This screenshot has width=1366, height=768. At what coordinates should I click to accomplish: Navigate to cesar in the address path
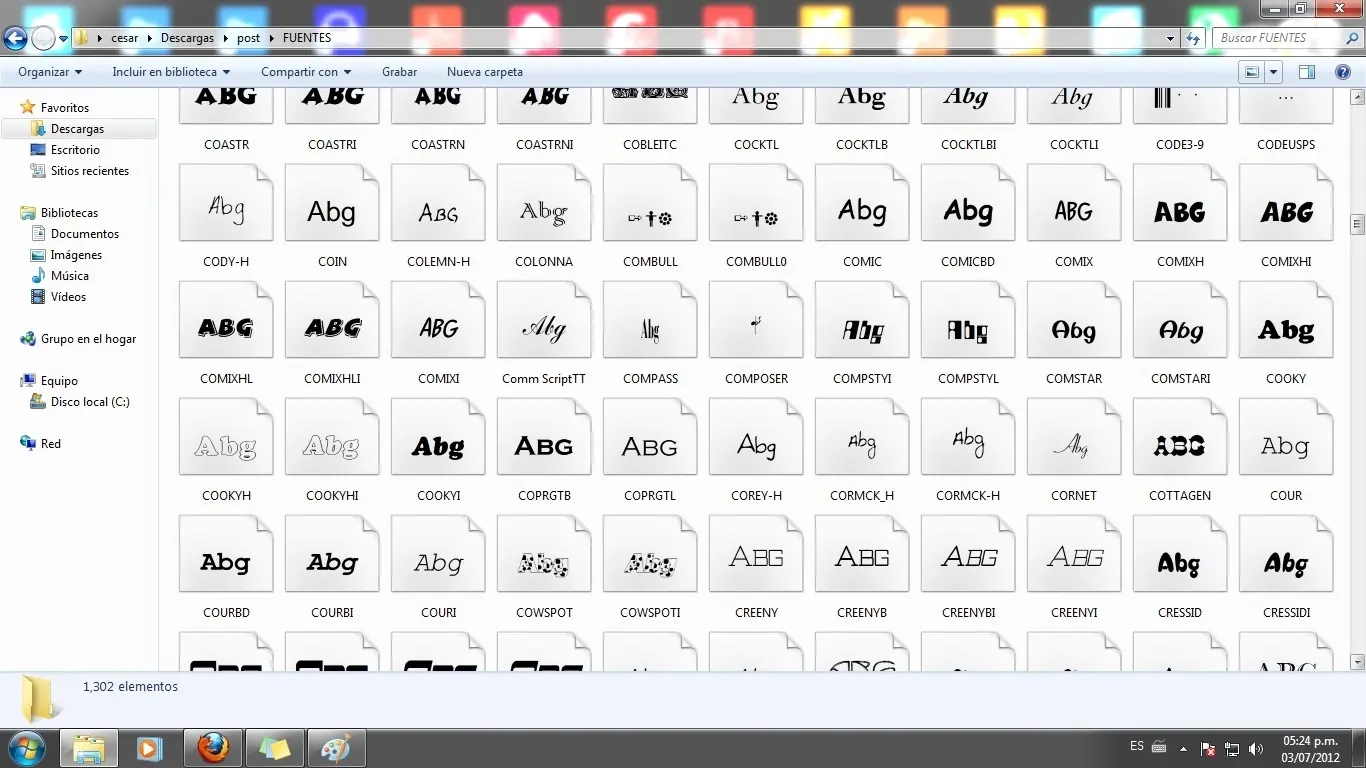point(125,38)
